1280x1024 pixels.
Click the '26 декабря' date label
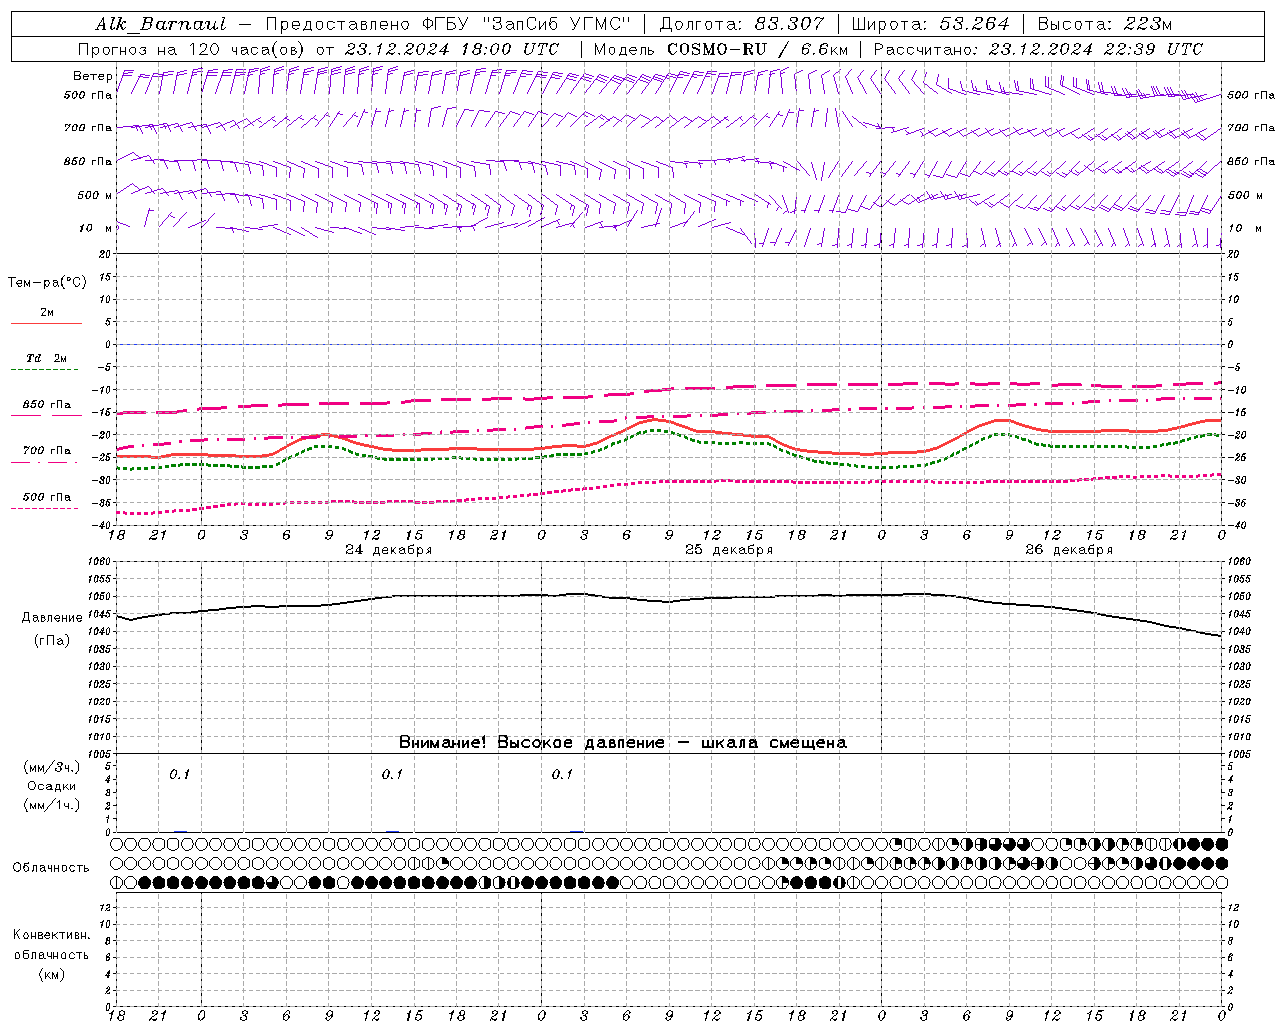1068,550
